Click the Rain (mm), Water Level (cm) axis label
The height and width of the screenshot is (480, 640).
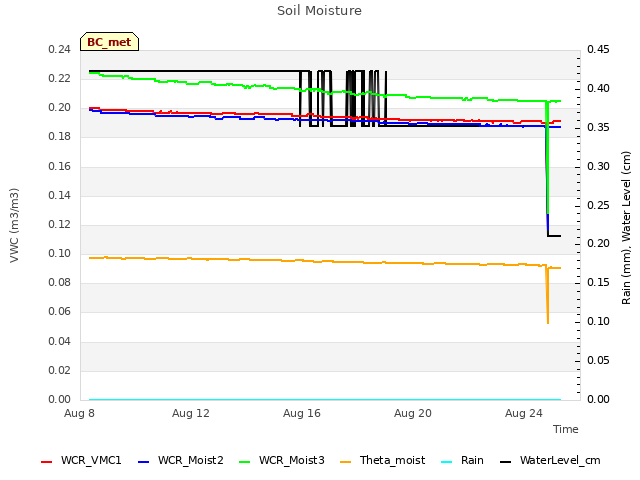point(626,228)
